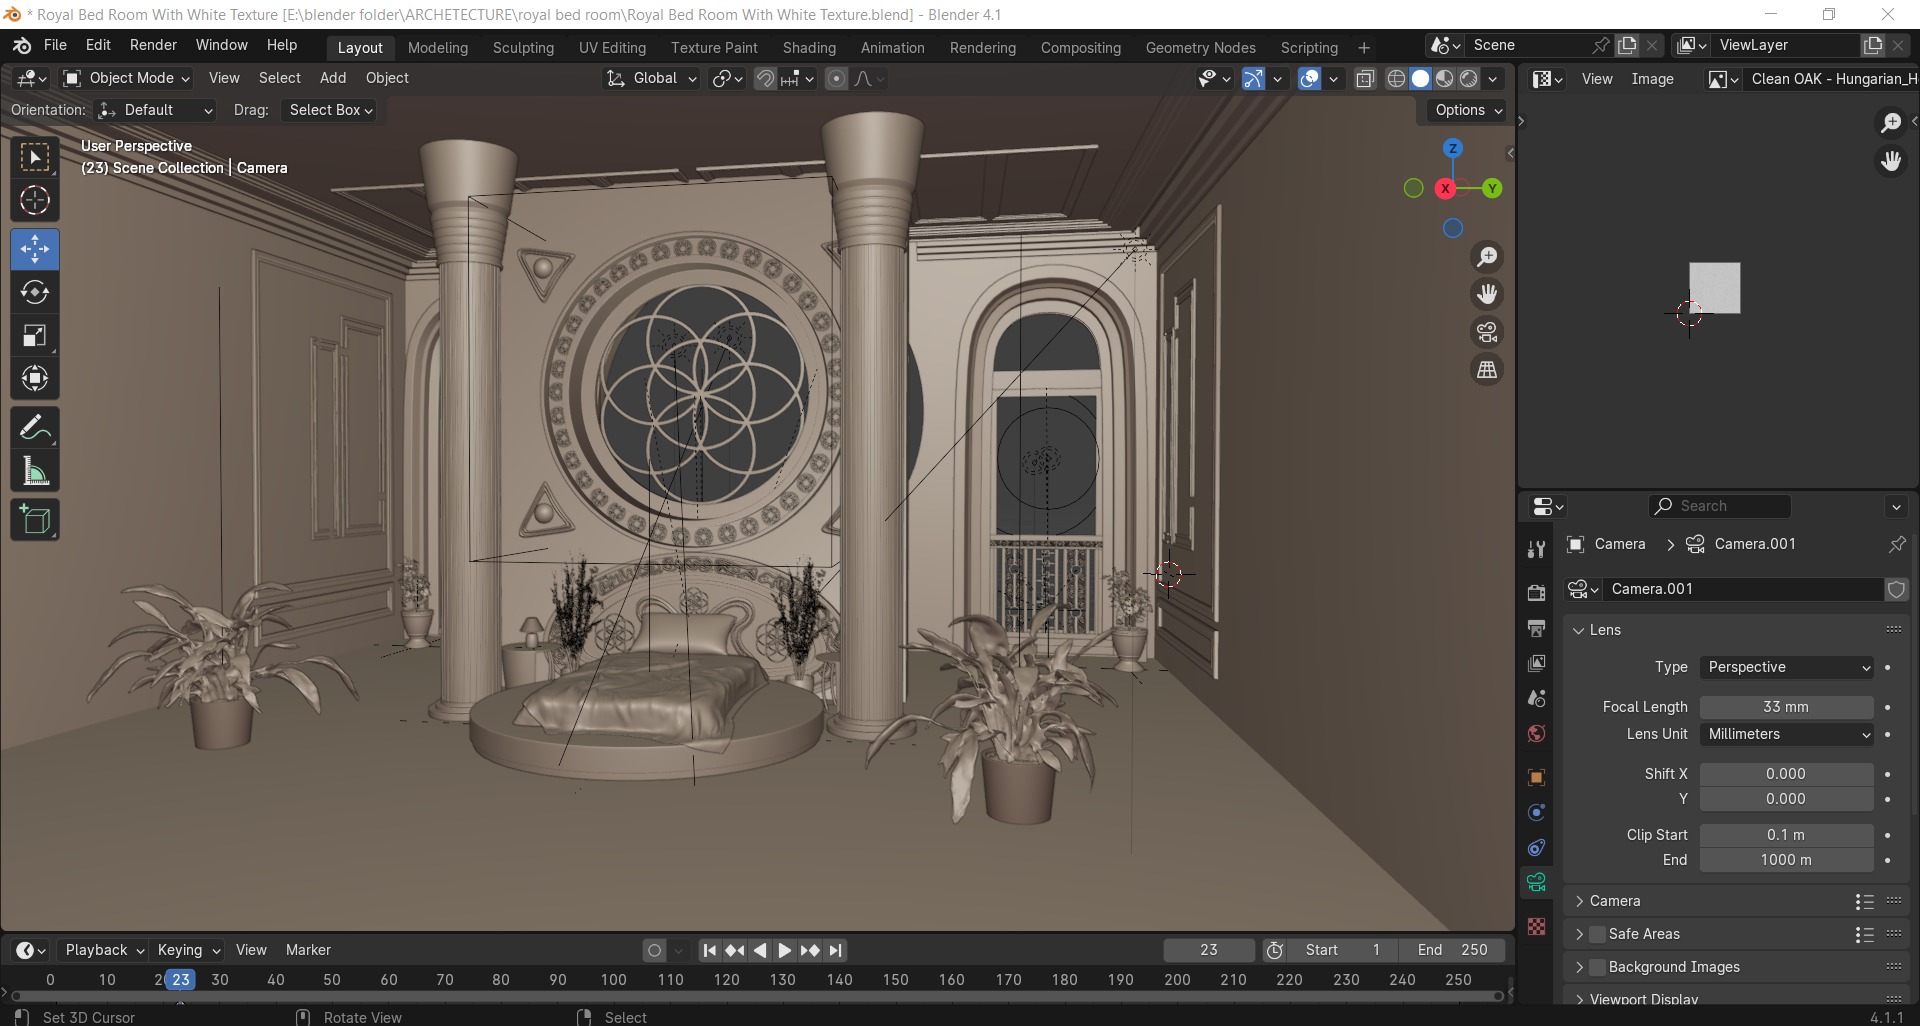This screenshot has height=1026, width=1920.
Task: Select the Transform tool
Action: tap(35, 378)
